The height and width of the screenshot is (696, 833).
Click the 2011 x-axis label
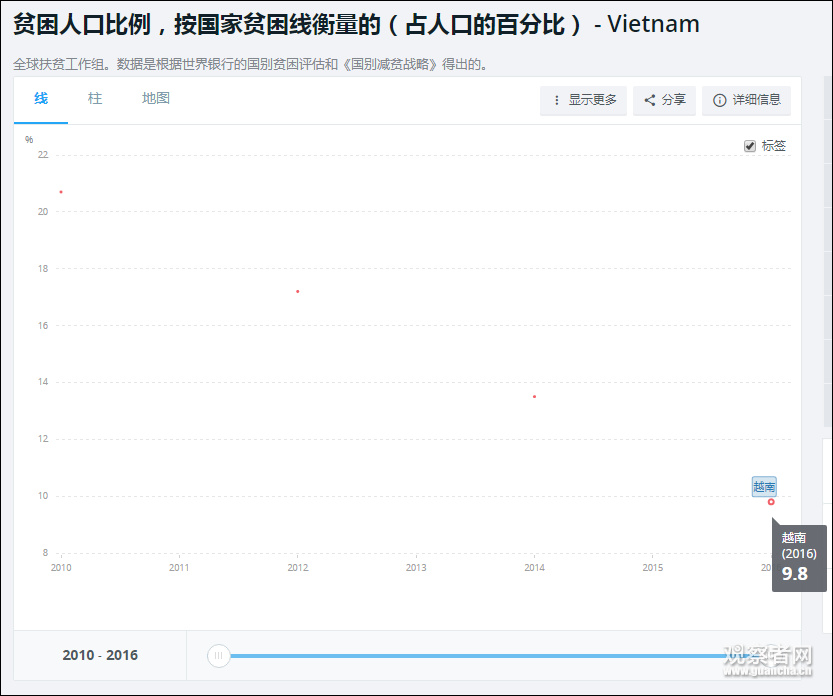tap(179, 567)
